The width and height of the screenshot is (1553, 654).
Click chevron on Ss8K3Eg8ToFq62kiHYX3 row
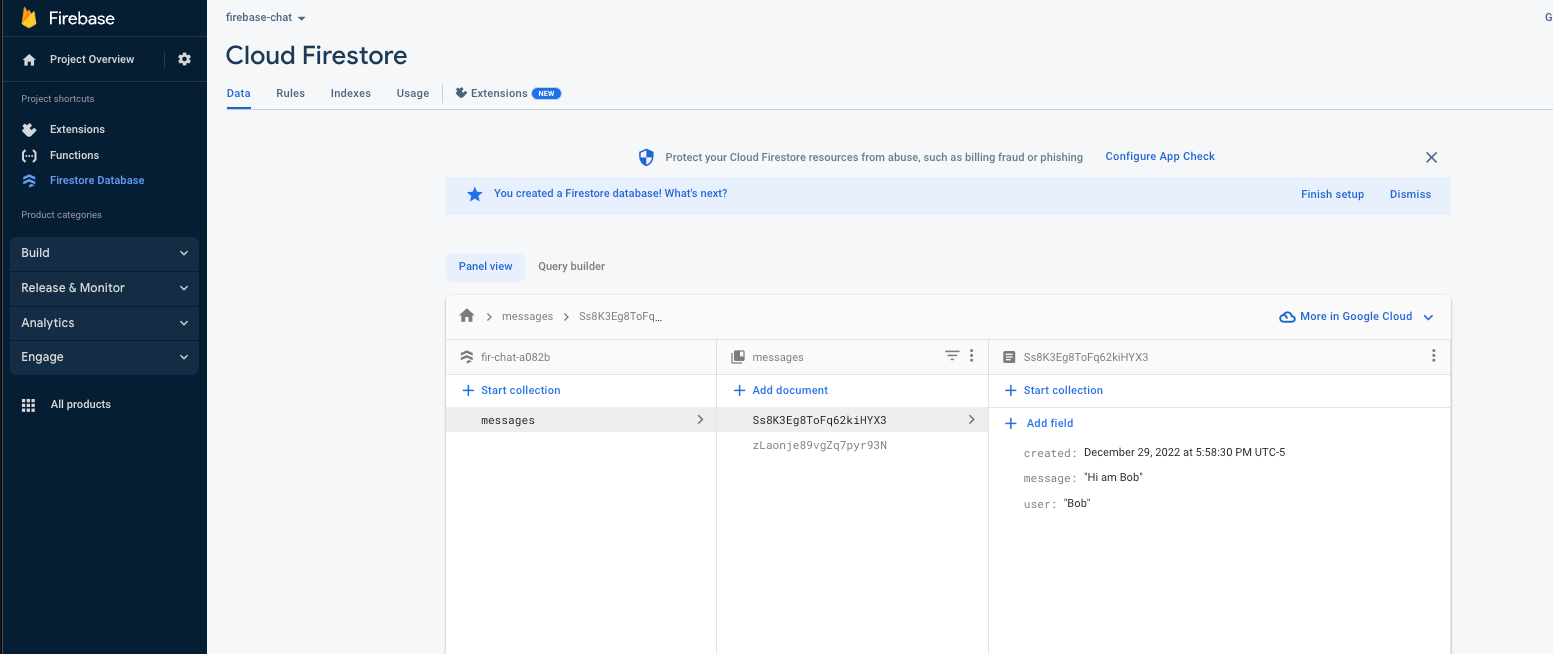tap(971, 420)
